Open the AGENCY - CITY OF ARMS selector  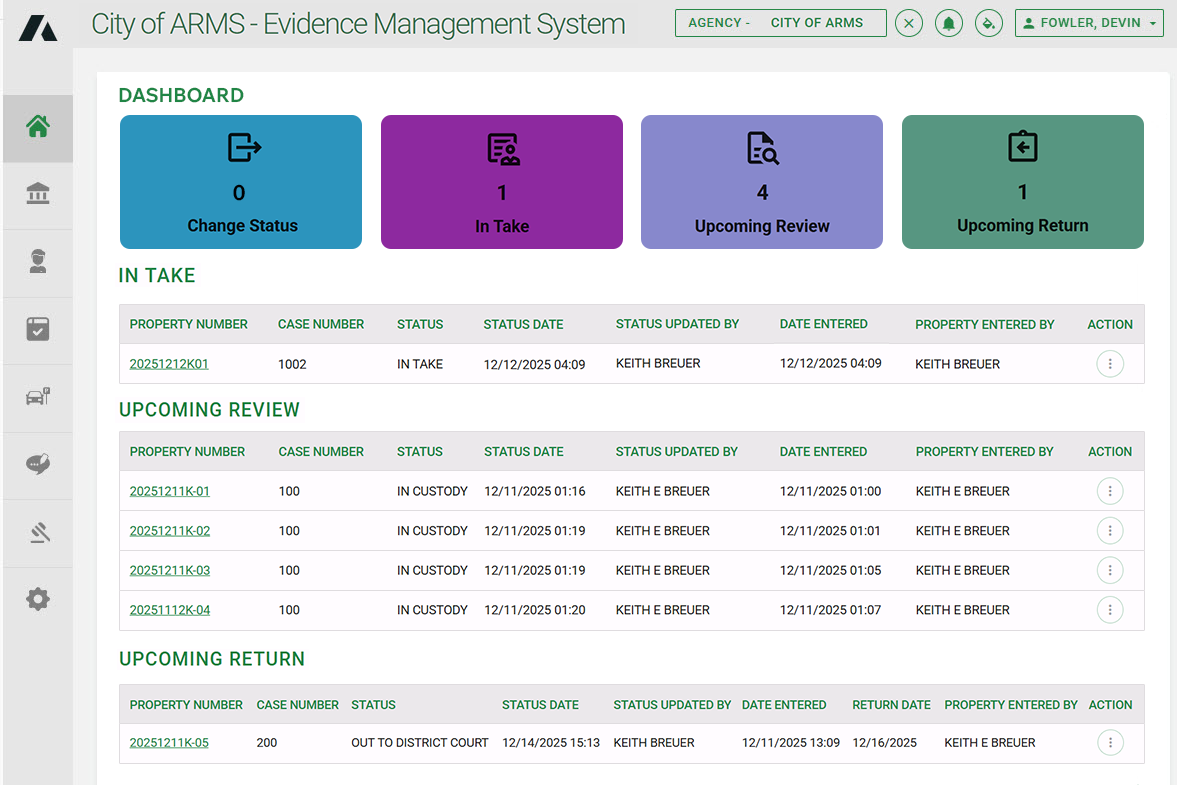coord(780,22)
